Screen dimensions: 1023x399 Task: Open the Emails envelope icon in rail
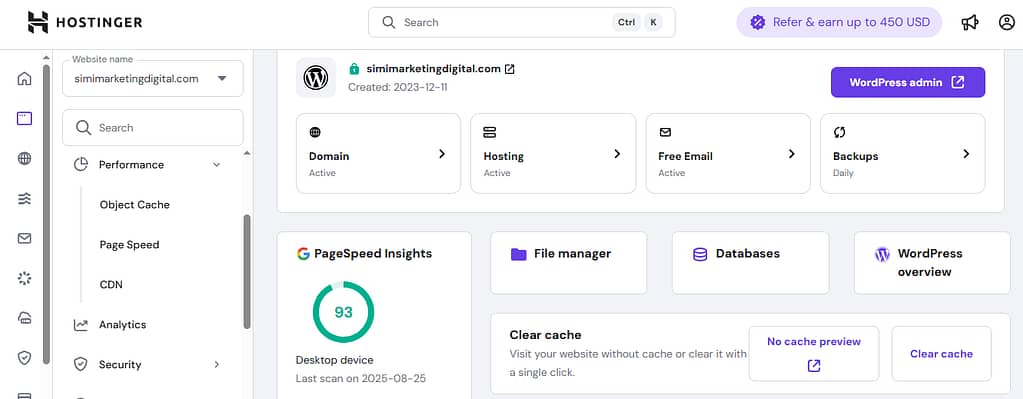point(24,239)
